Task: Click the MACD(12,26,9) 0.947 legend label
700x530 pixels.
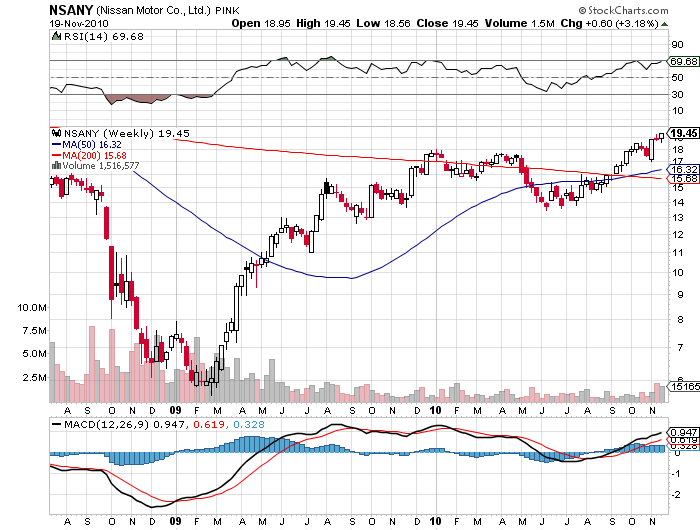Action: tap(124, 424)
